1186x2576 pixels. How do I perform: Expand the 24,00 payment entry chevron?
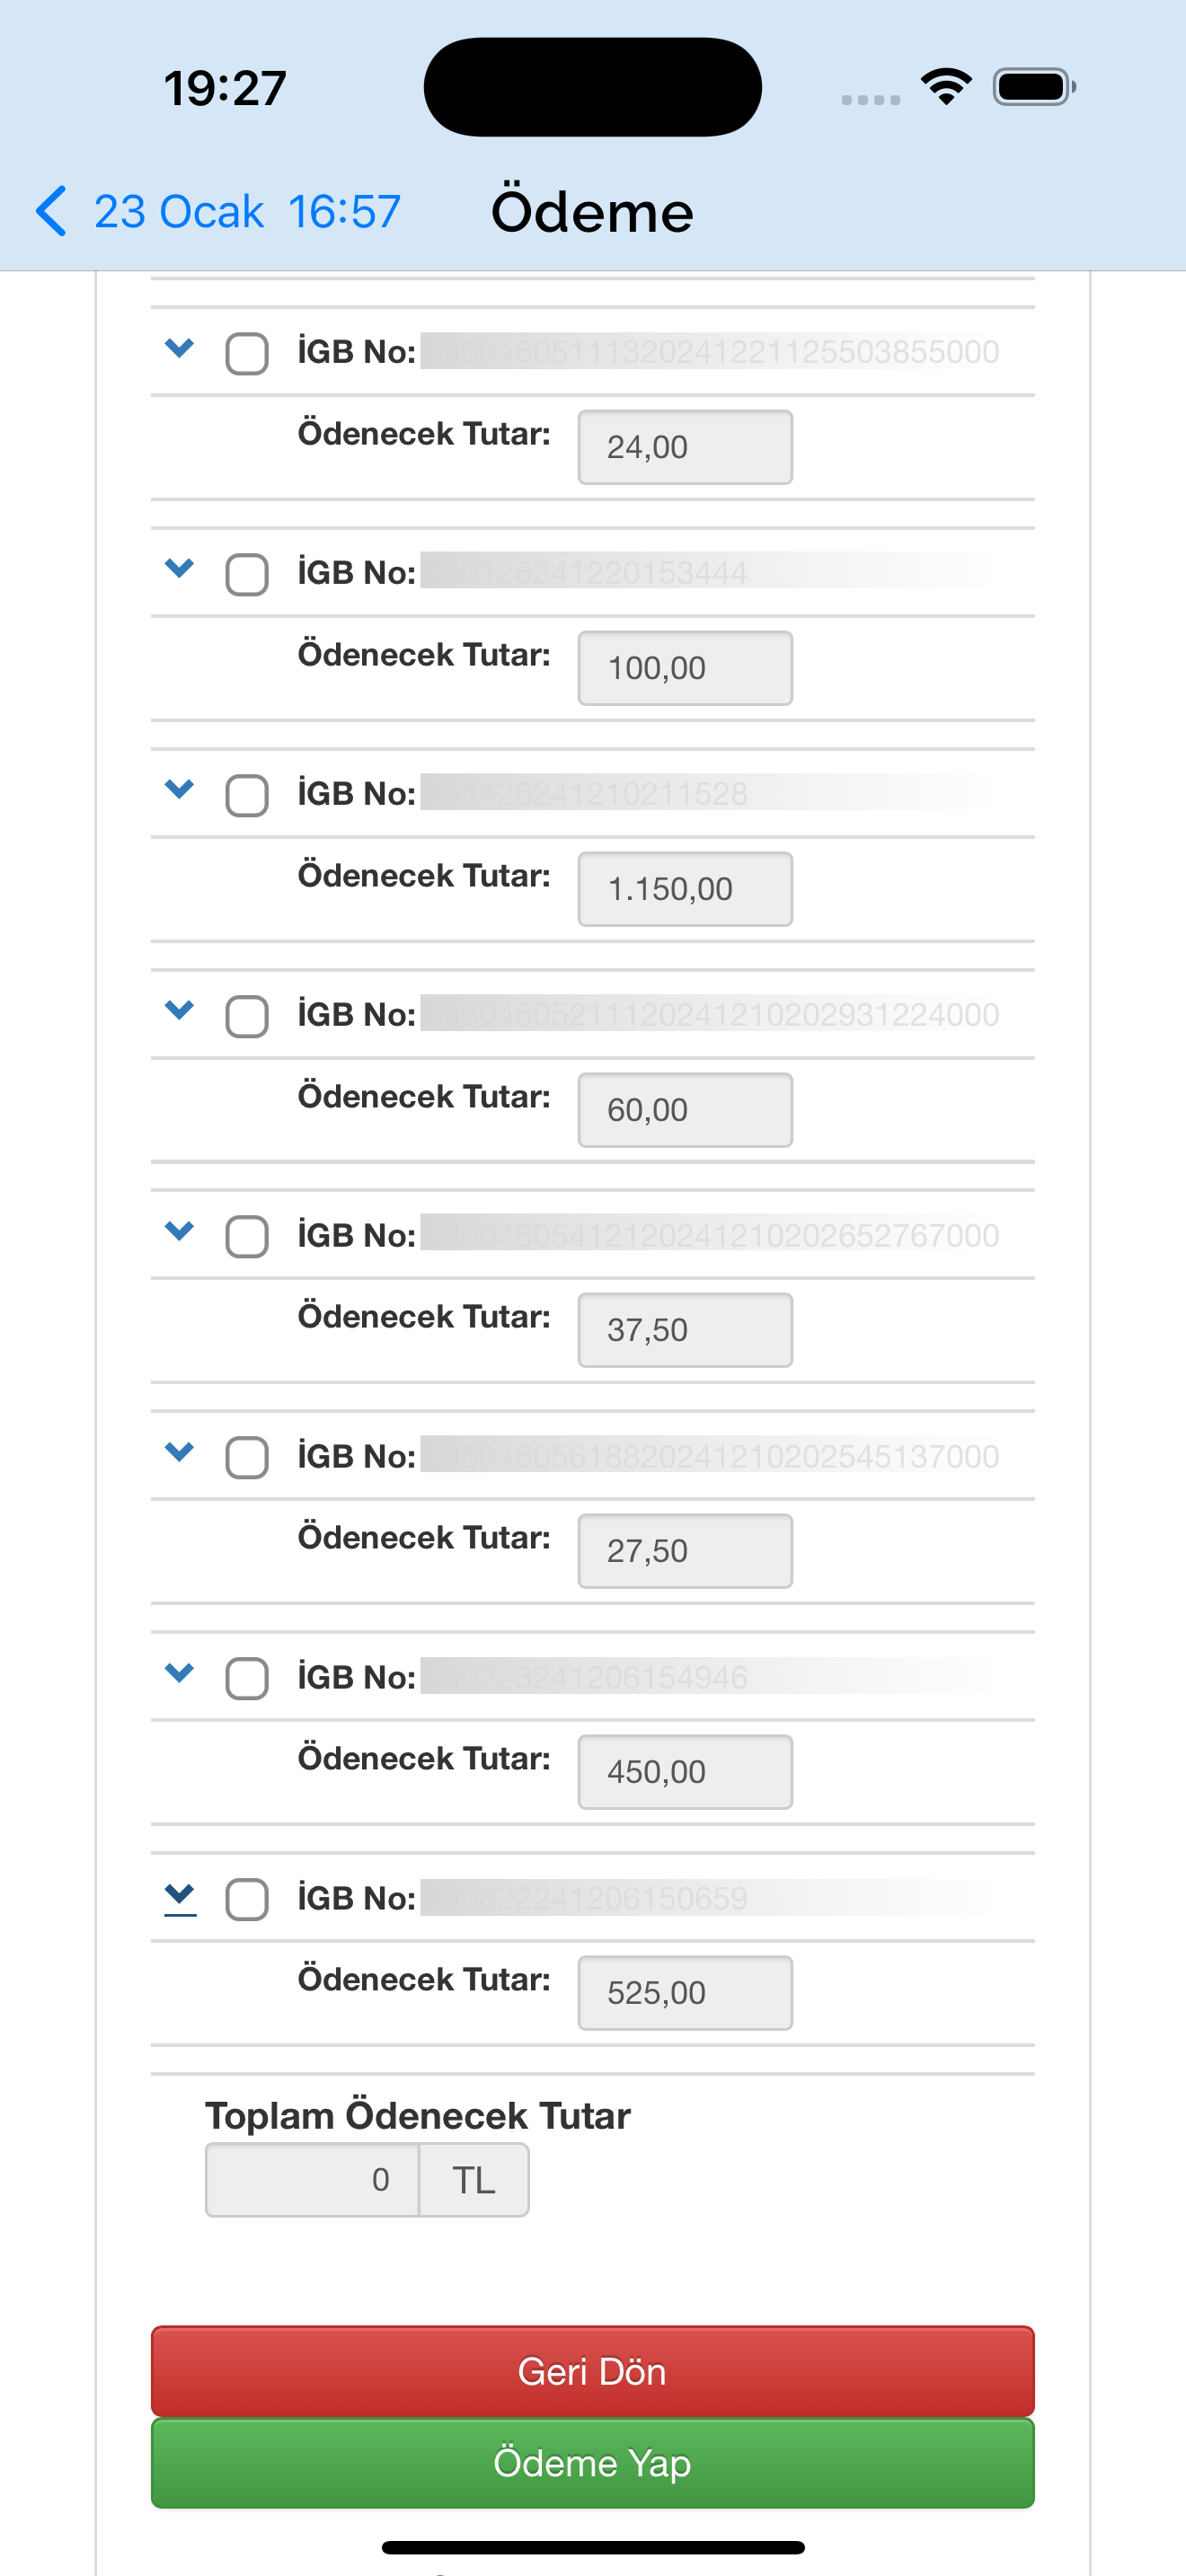click(179, 349)
